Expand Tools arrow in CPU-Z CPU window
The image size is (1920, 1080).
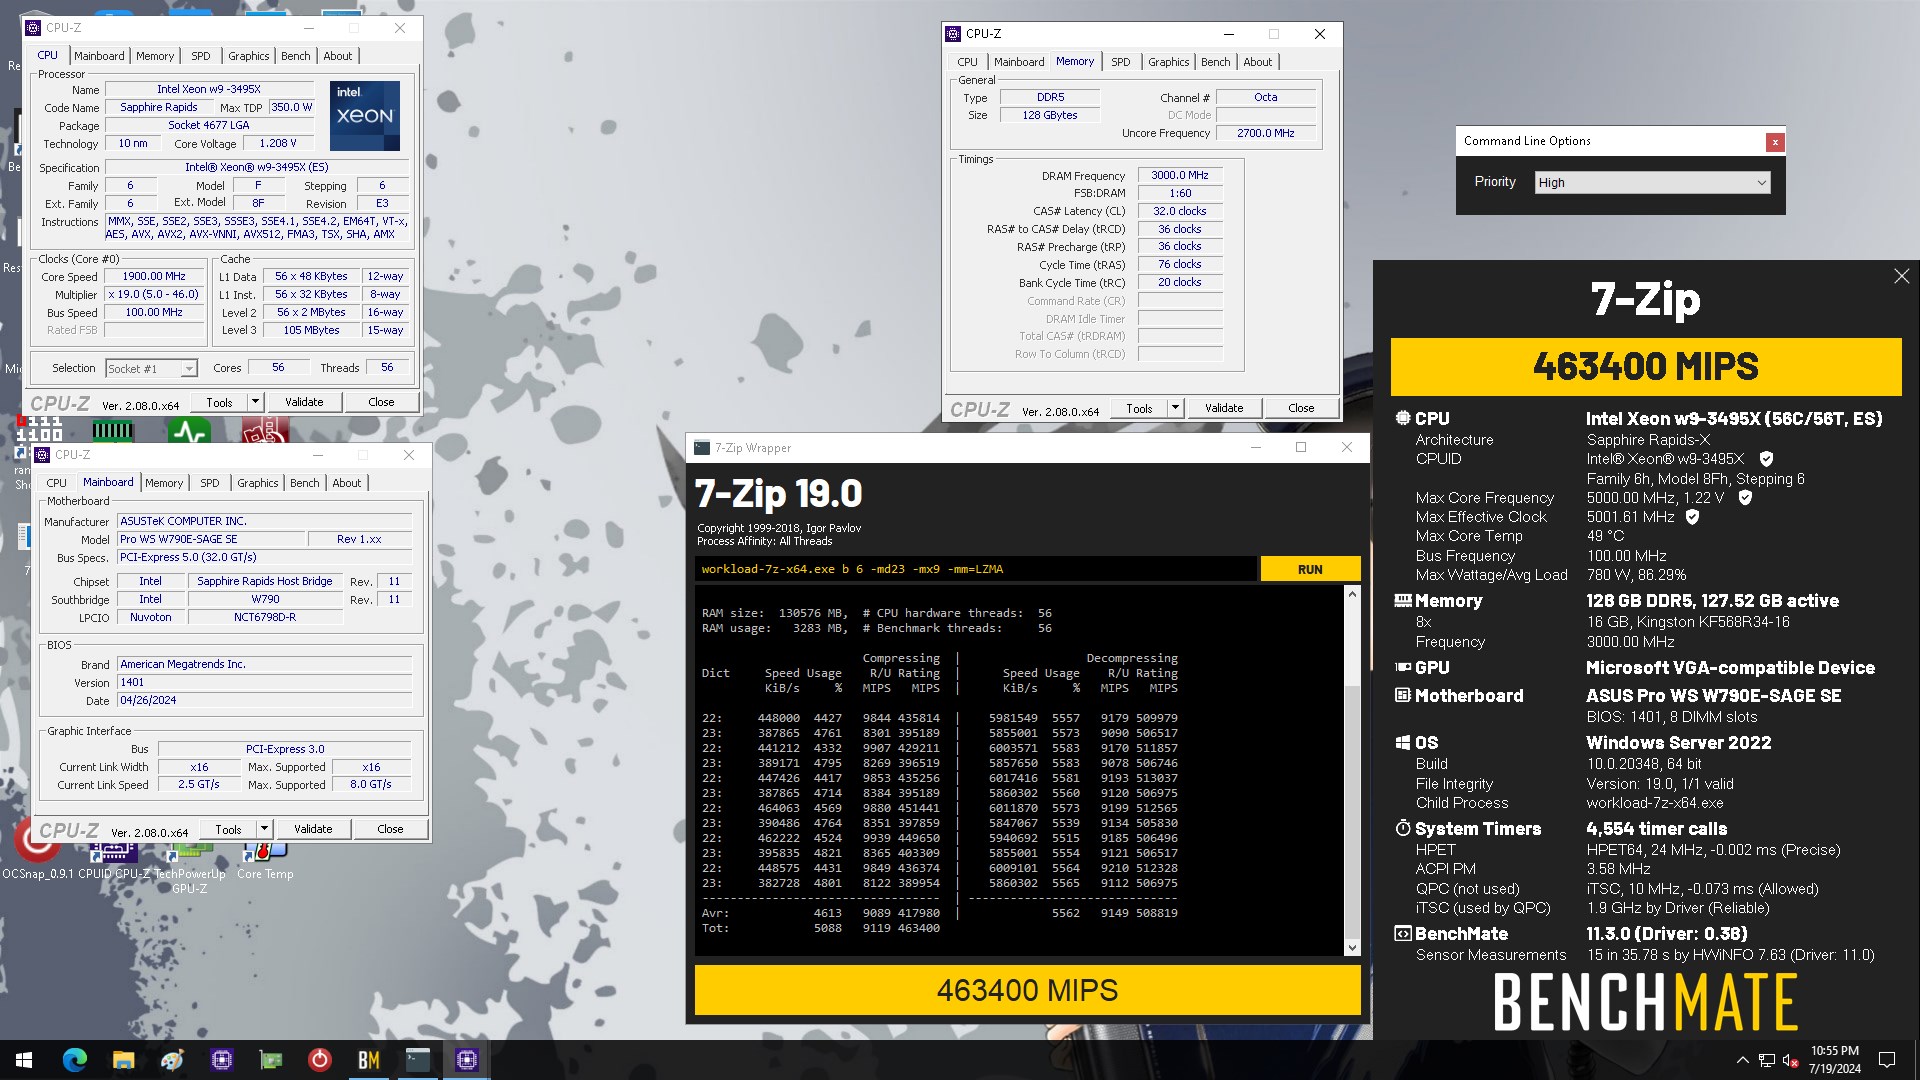point(255,402)
